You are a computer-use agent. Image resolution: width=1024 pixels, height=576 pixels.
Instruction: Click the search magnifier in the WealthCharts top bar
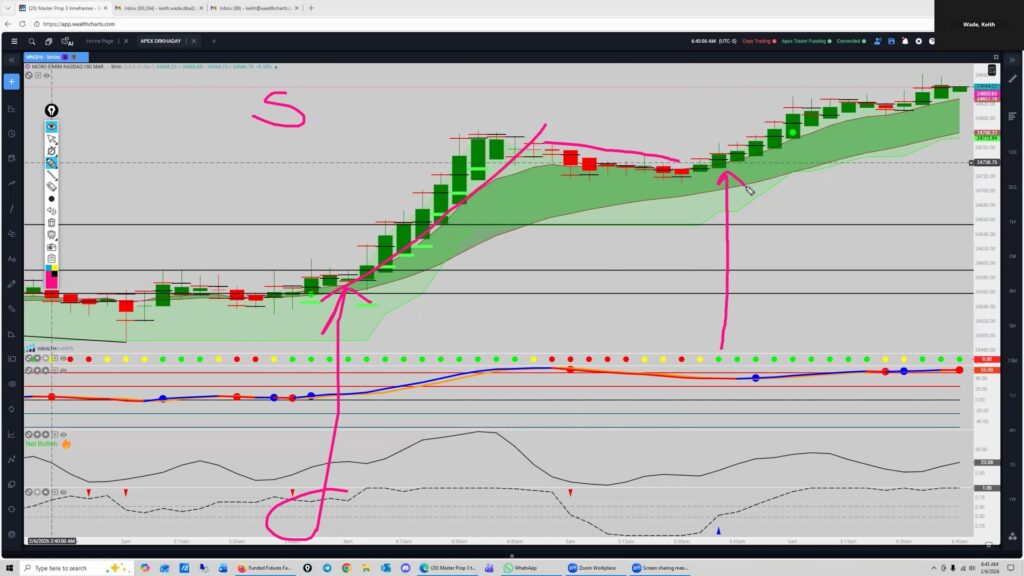click(31, 41)
